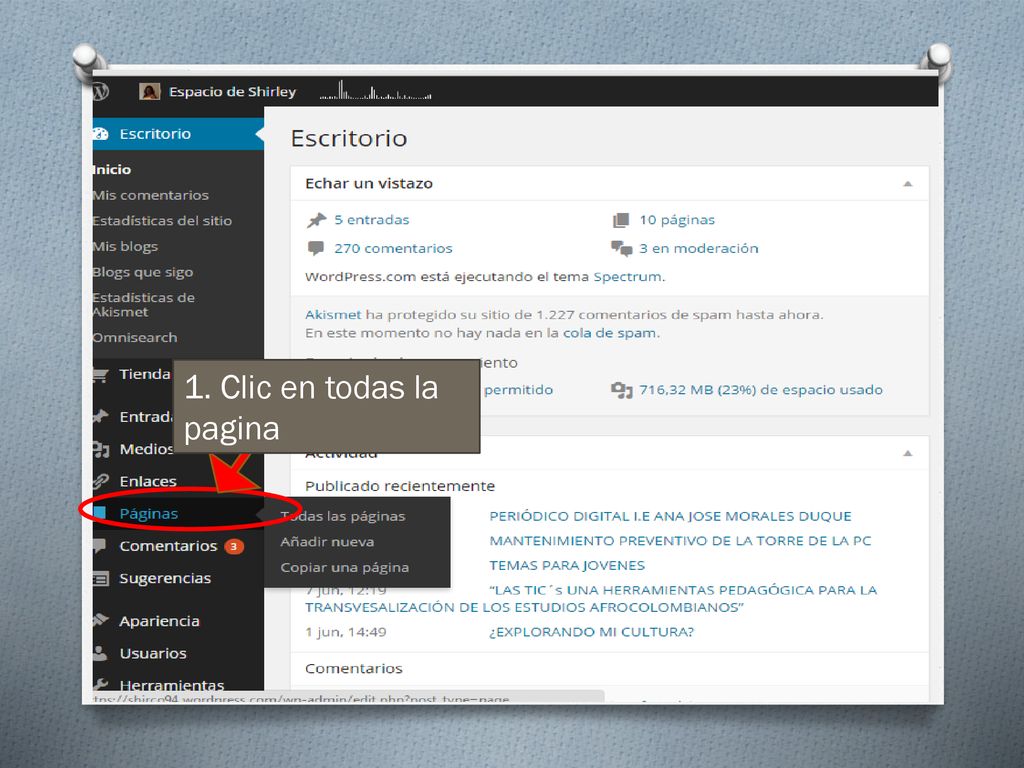Click the media icon beside espacio usado
1024x768 pixels.
622,391
